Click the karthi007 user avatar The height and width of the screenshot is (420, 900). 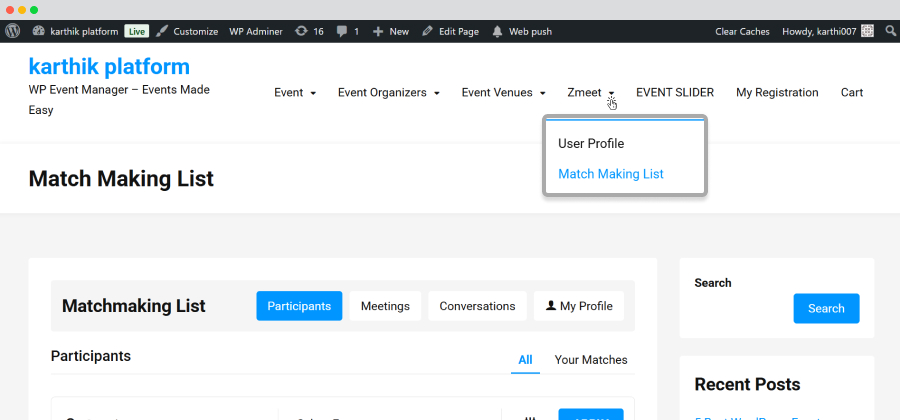(x=867, y=31)
